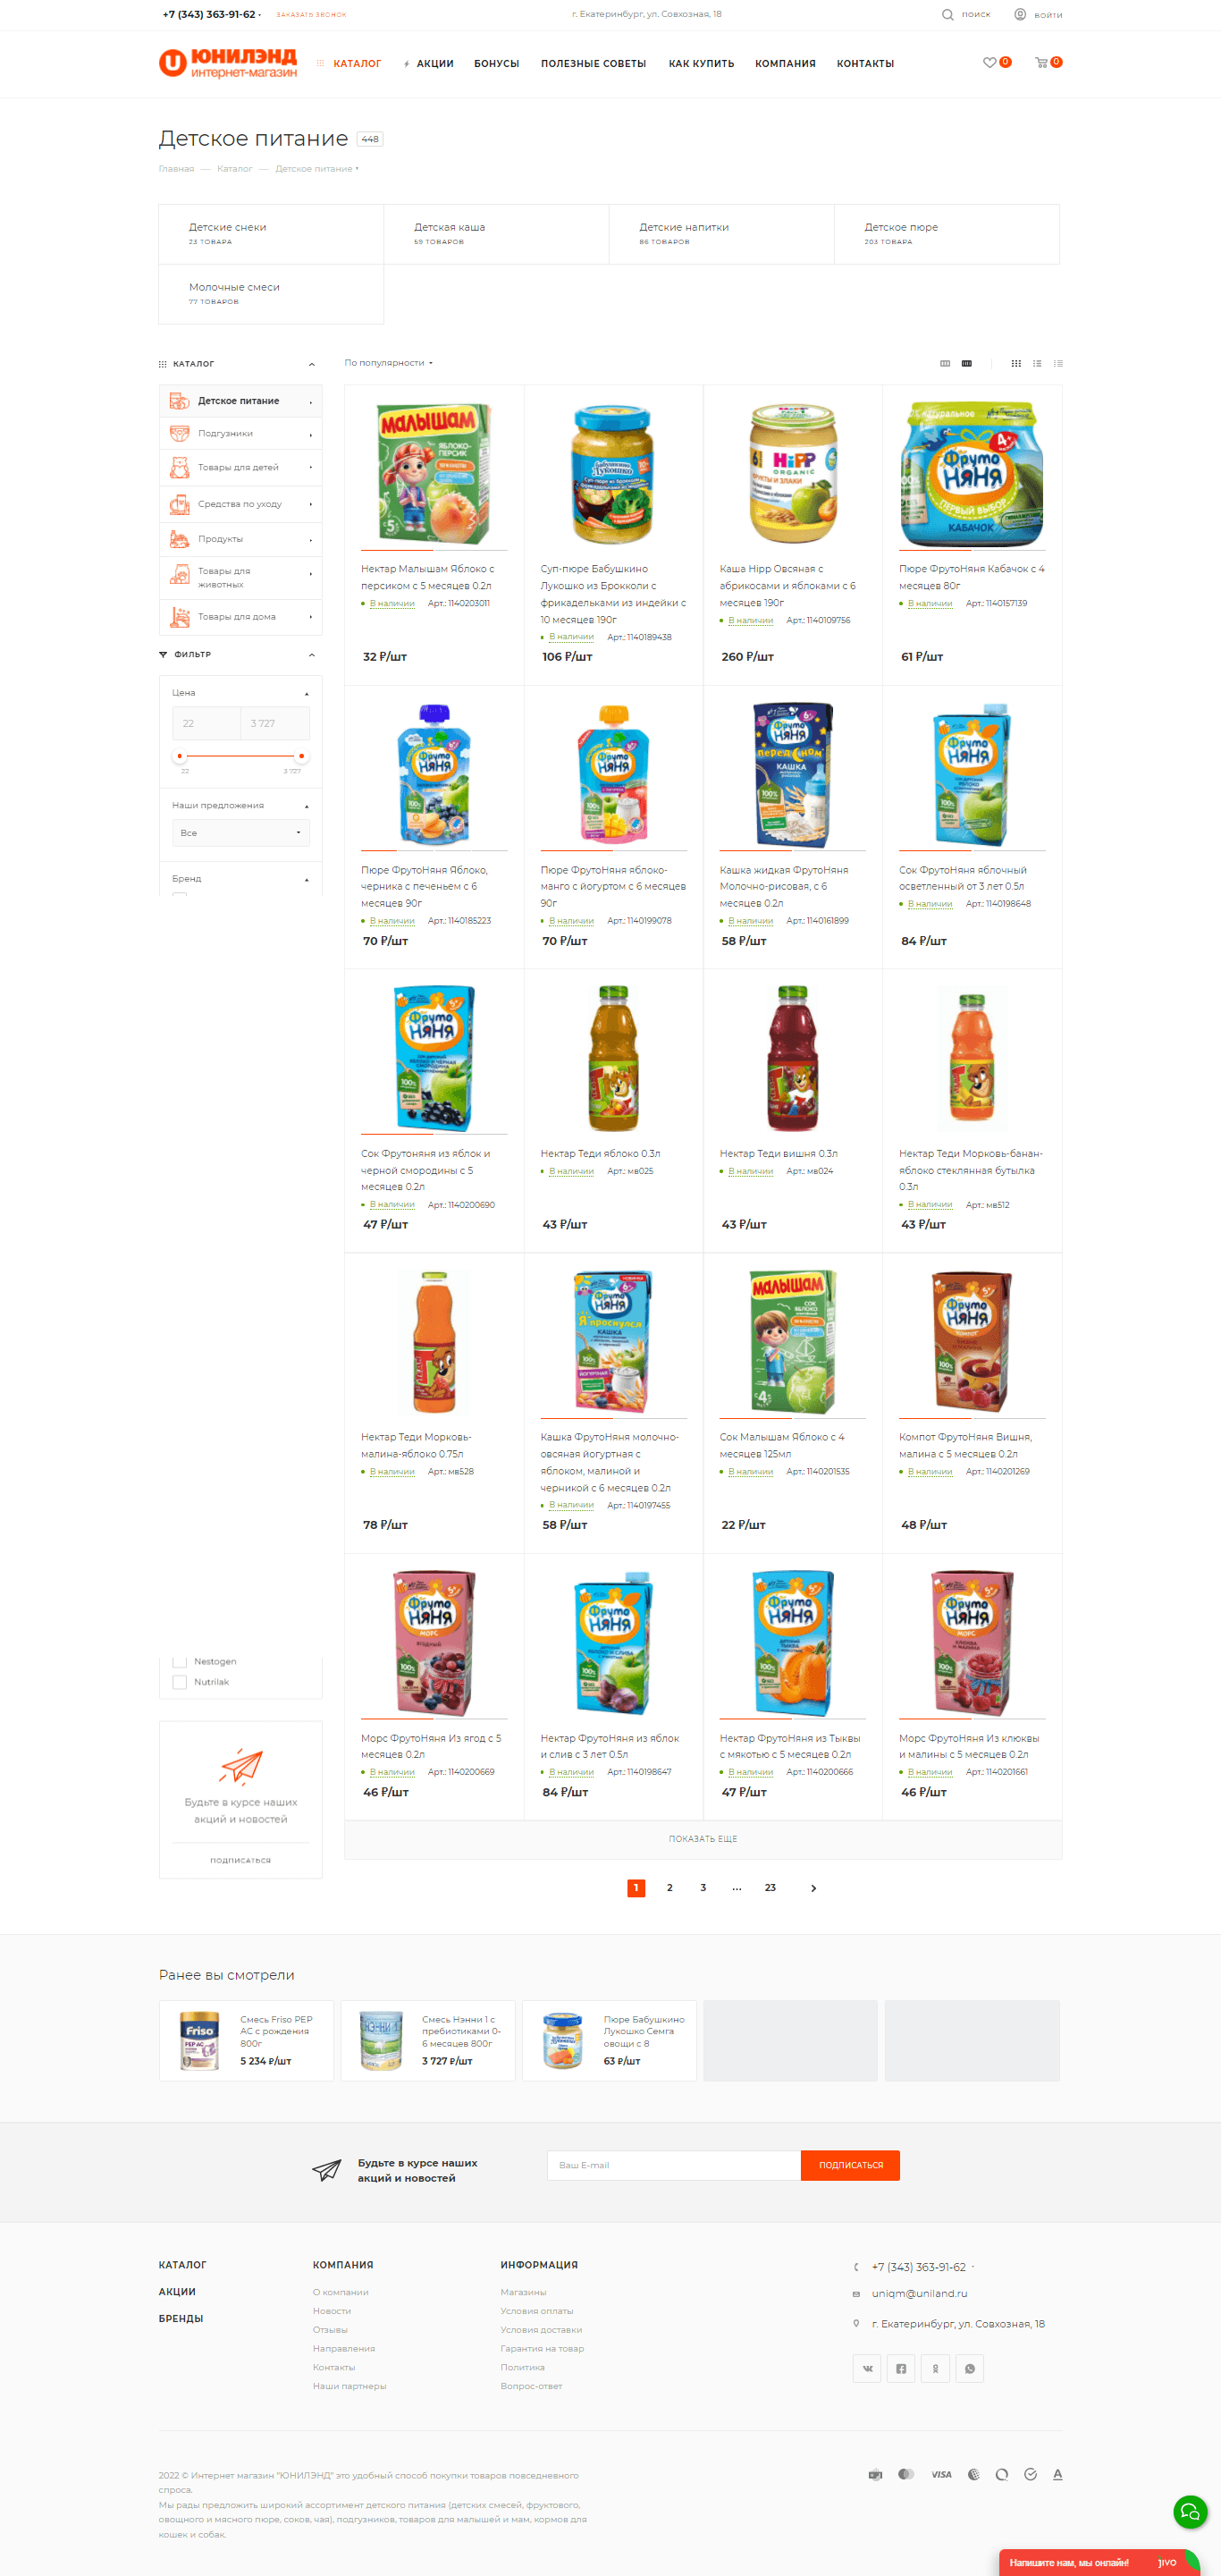Open the Facebook icon in footer
This screenshot has width=1221, height=2576.
901,2367
